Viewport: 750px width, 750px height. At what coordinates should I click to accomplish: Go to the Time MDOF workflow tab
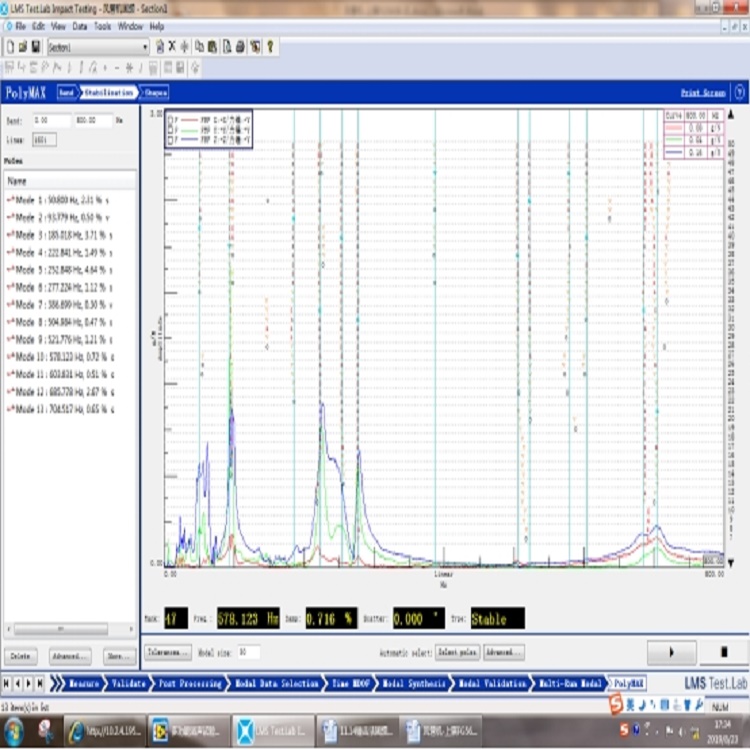(351, 684)
